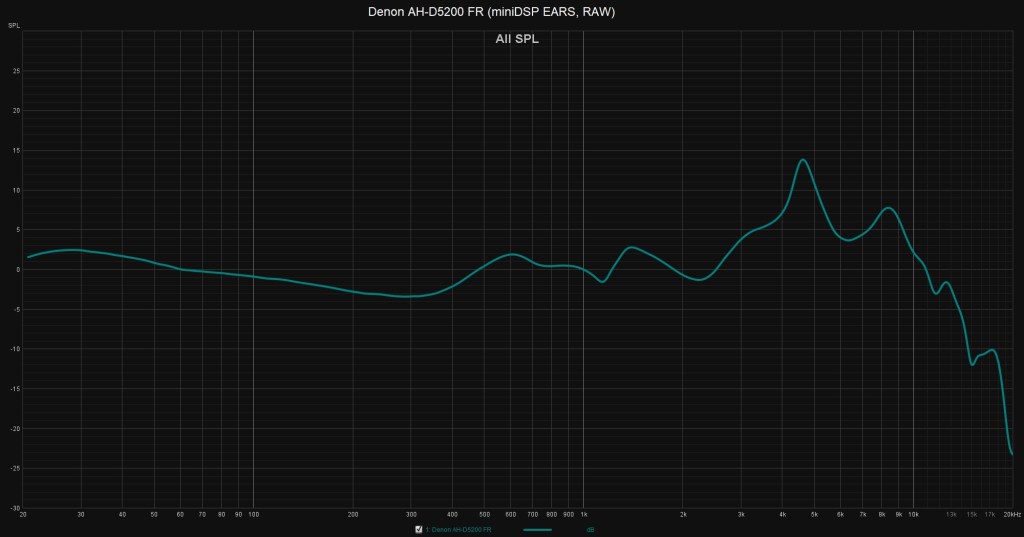1024x537 pixels.
Task: Click the curve's lowest point near 20kHz
Action: [x=1012, y=454]
